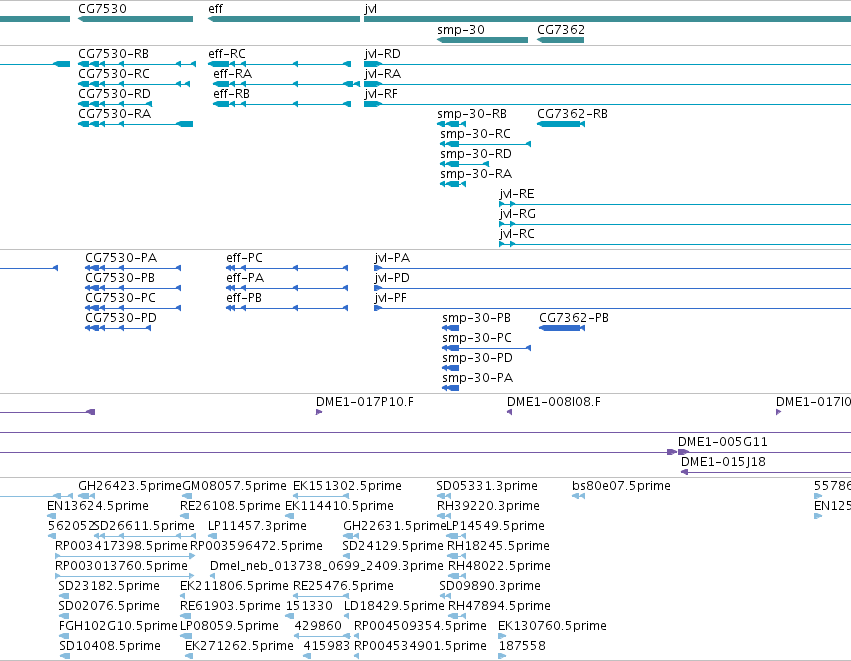Click the eff gene bar
The width and height of the screenshot is (851, 661).
pos(284,19)
